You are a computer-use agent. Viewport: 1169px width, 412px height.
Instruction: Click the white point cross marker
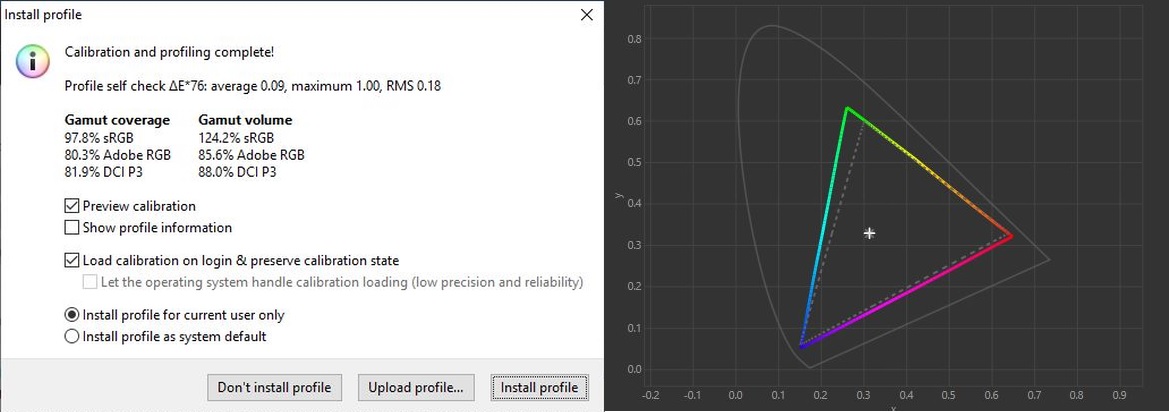coord(869,233)
